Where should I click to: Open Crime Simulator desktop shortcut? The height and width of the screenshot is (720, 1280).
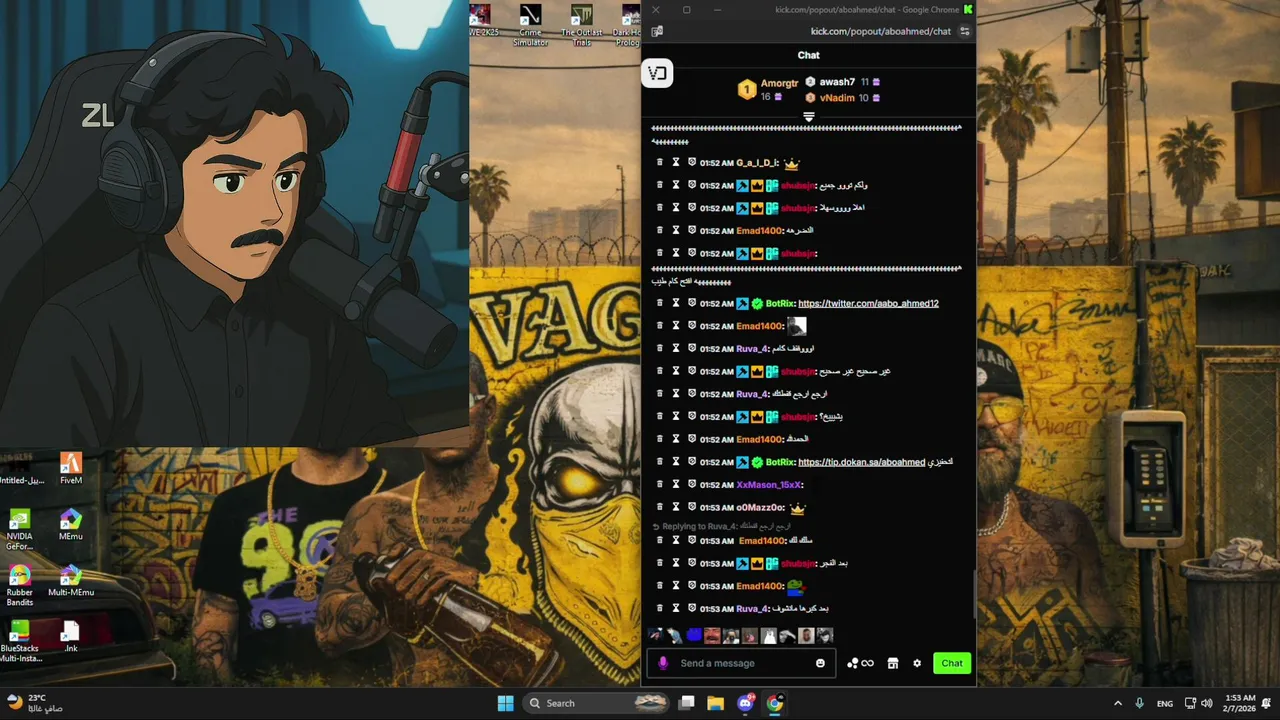pyautogui.click(x=530, y=25)
